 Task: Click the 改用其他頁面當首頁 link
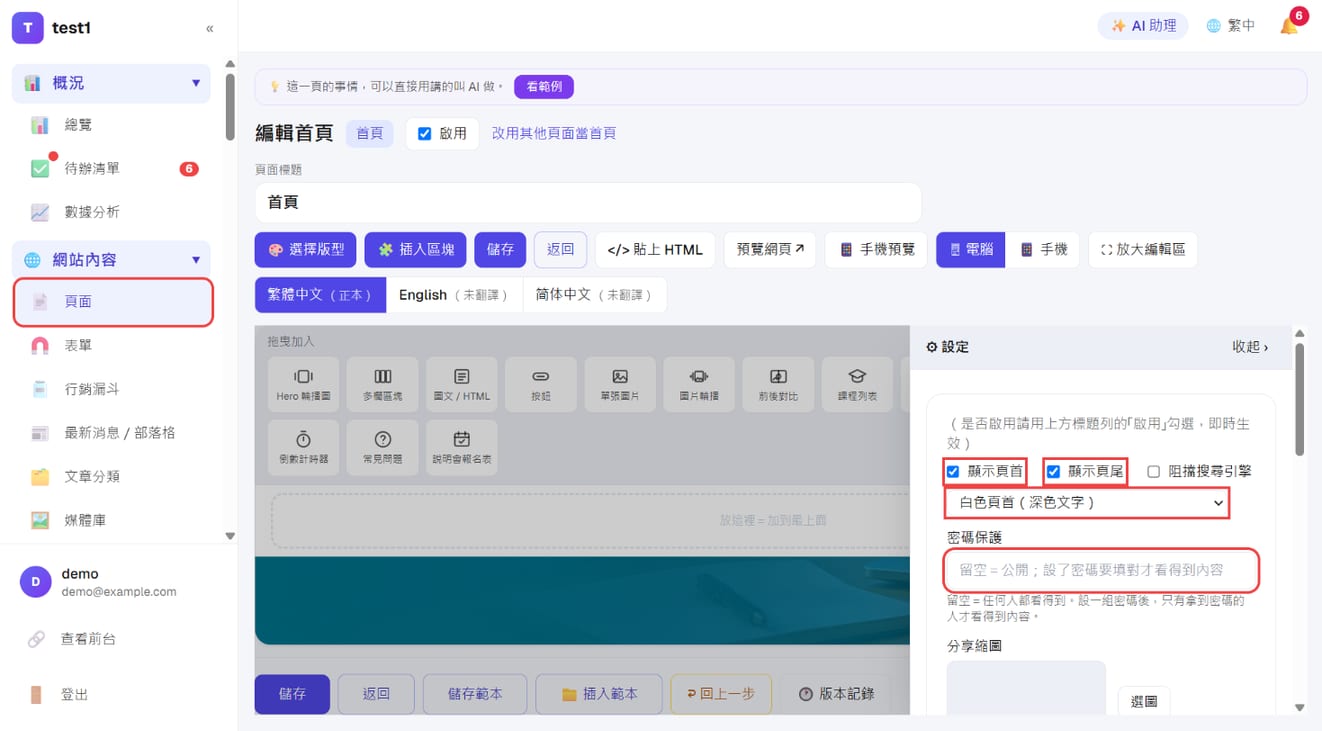(554, 133)
